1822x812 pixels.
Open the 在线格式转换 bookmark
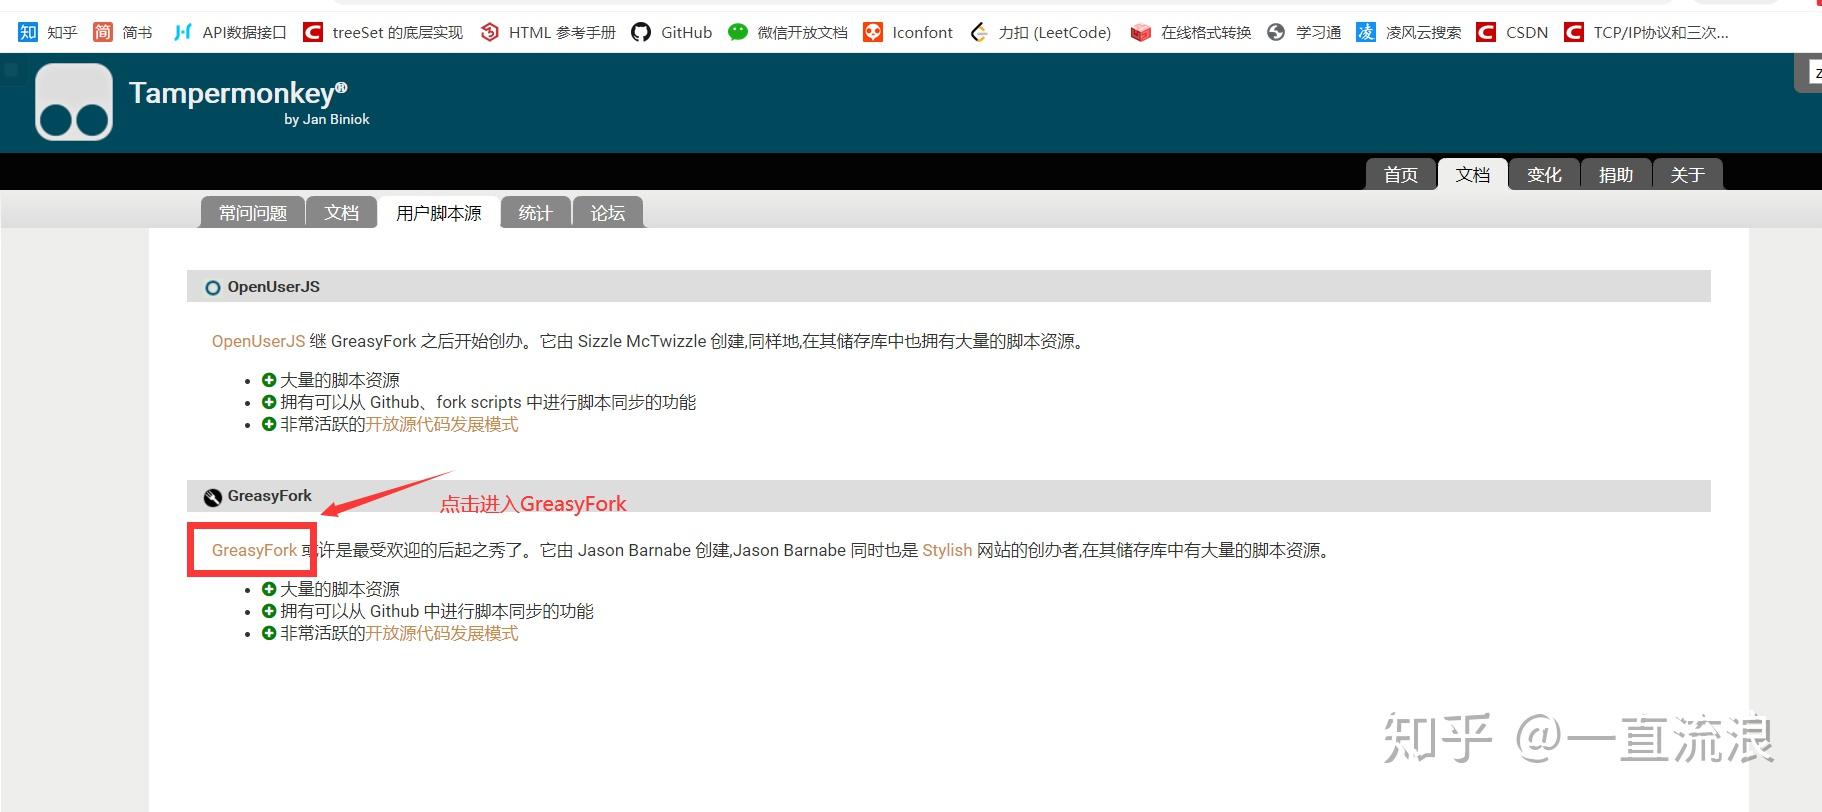pyautogui.click(x=1191, y=32)
